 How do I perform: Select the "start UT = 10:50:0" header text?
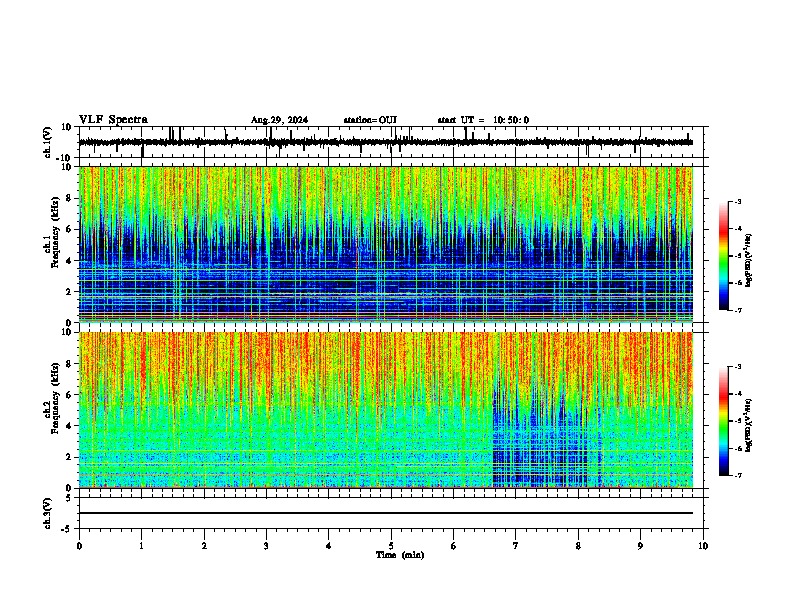pos(483,120)
